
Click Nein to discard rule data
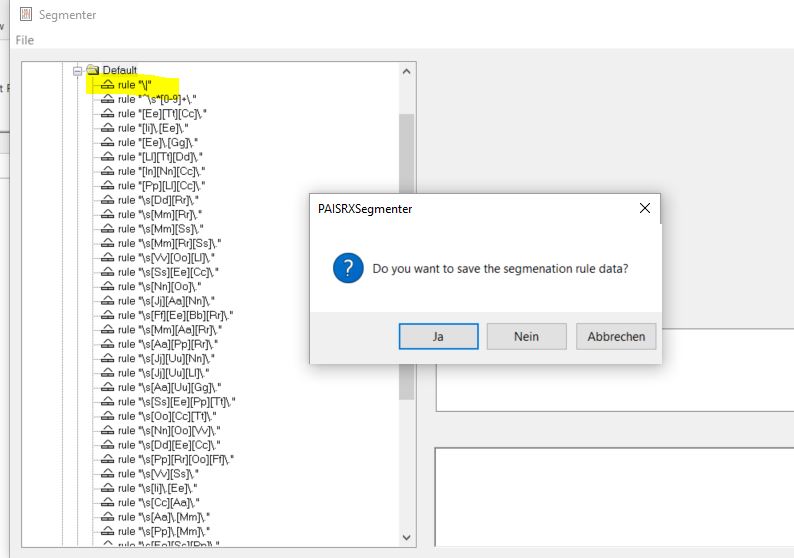526,337
